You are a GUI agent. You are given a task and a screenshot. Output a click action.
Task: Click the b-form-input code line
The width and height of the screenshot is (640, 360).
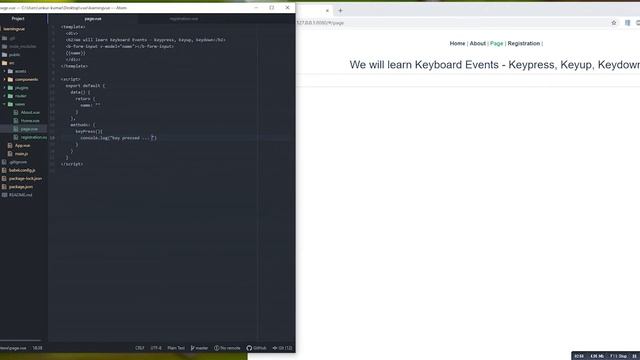[x=120, y=47]
